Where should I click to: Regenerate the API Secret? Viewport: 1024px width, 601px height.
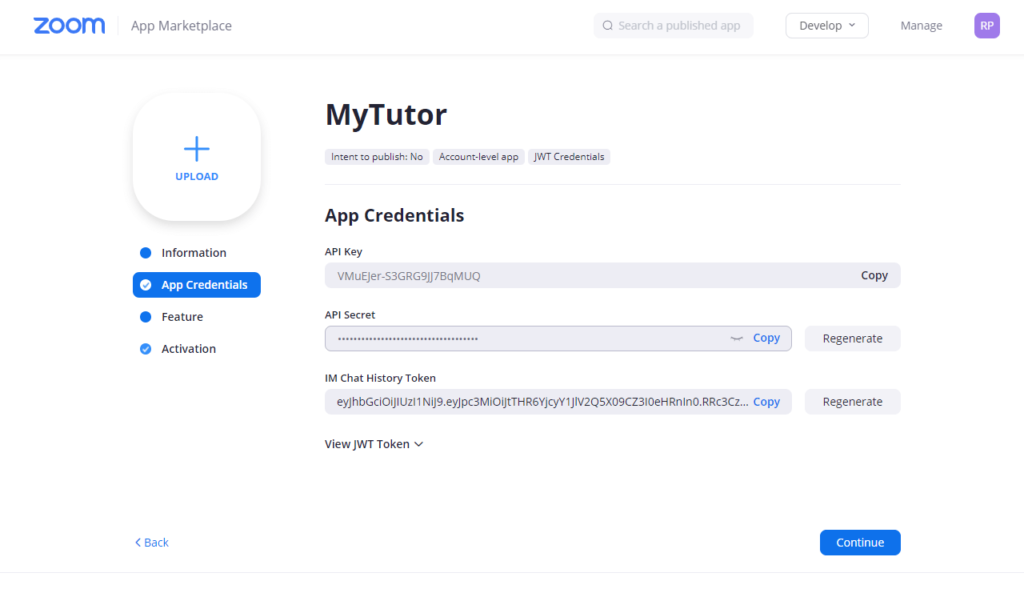852,338
